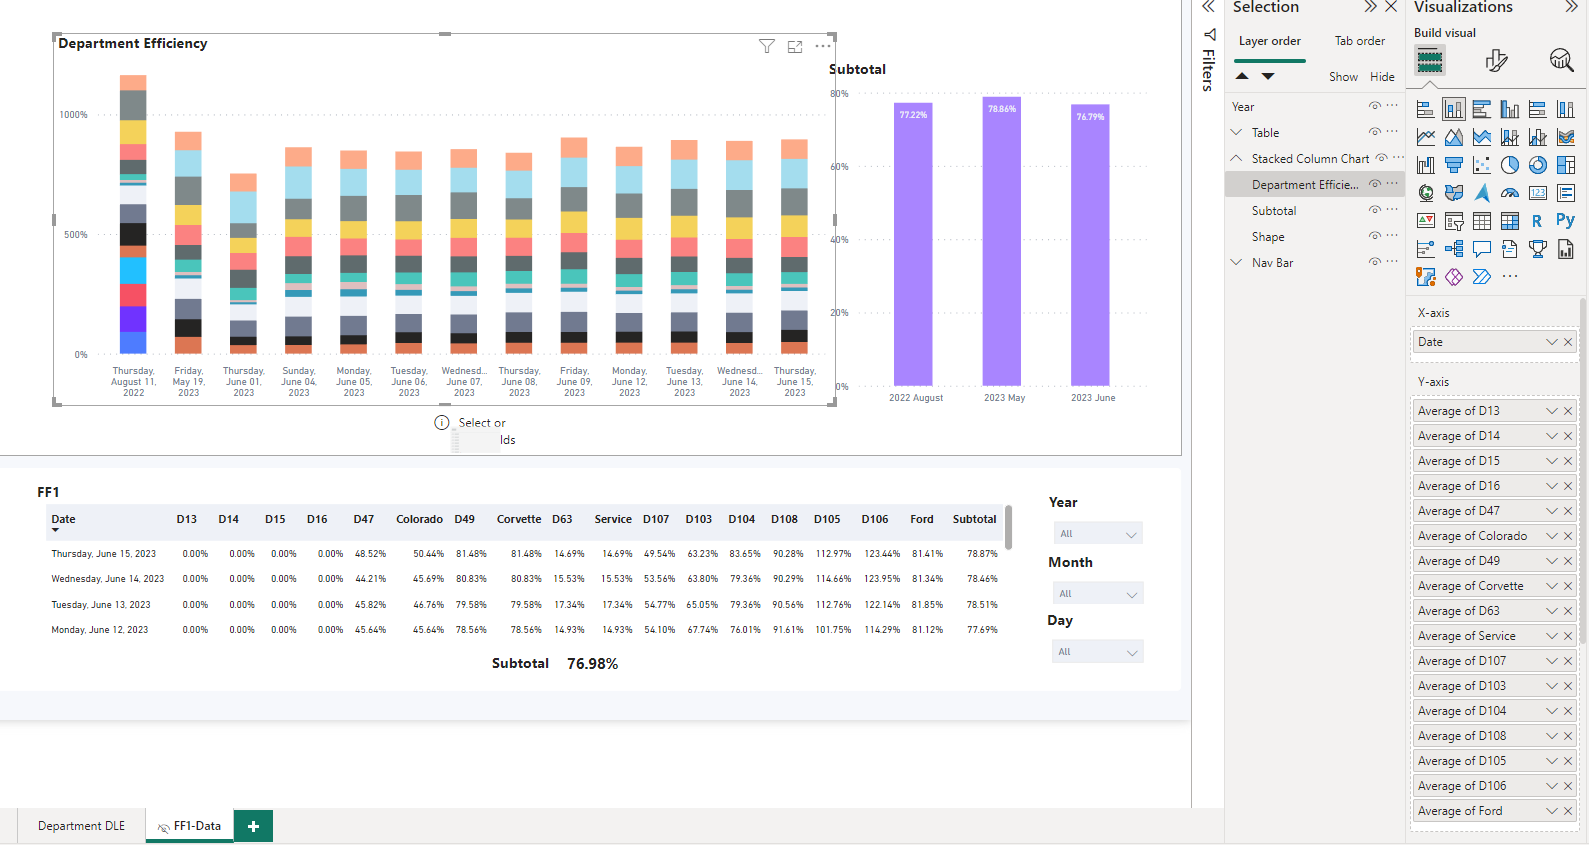
Task: Choose the decomposition tree visual icon
Action: click(x=1454, y=249)
